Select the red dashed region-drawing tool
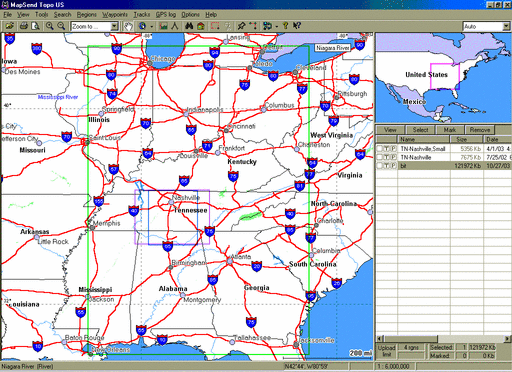 pos(215,26)
